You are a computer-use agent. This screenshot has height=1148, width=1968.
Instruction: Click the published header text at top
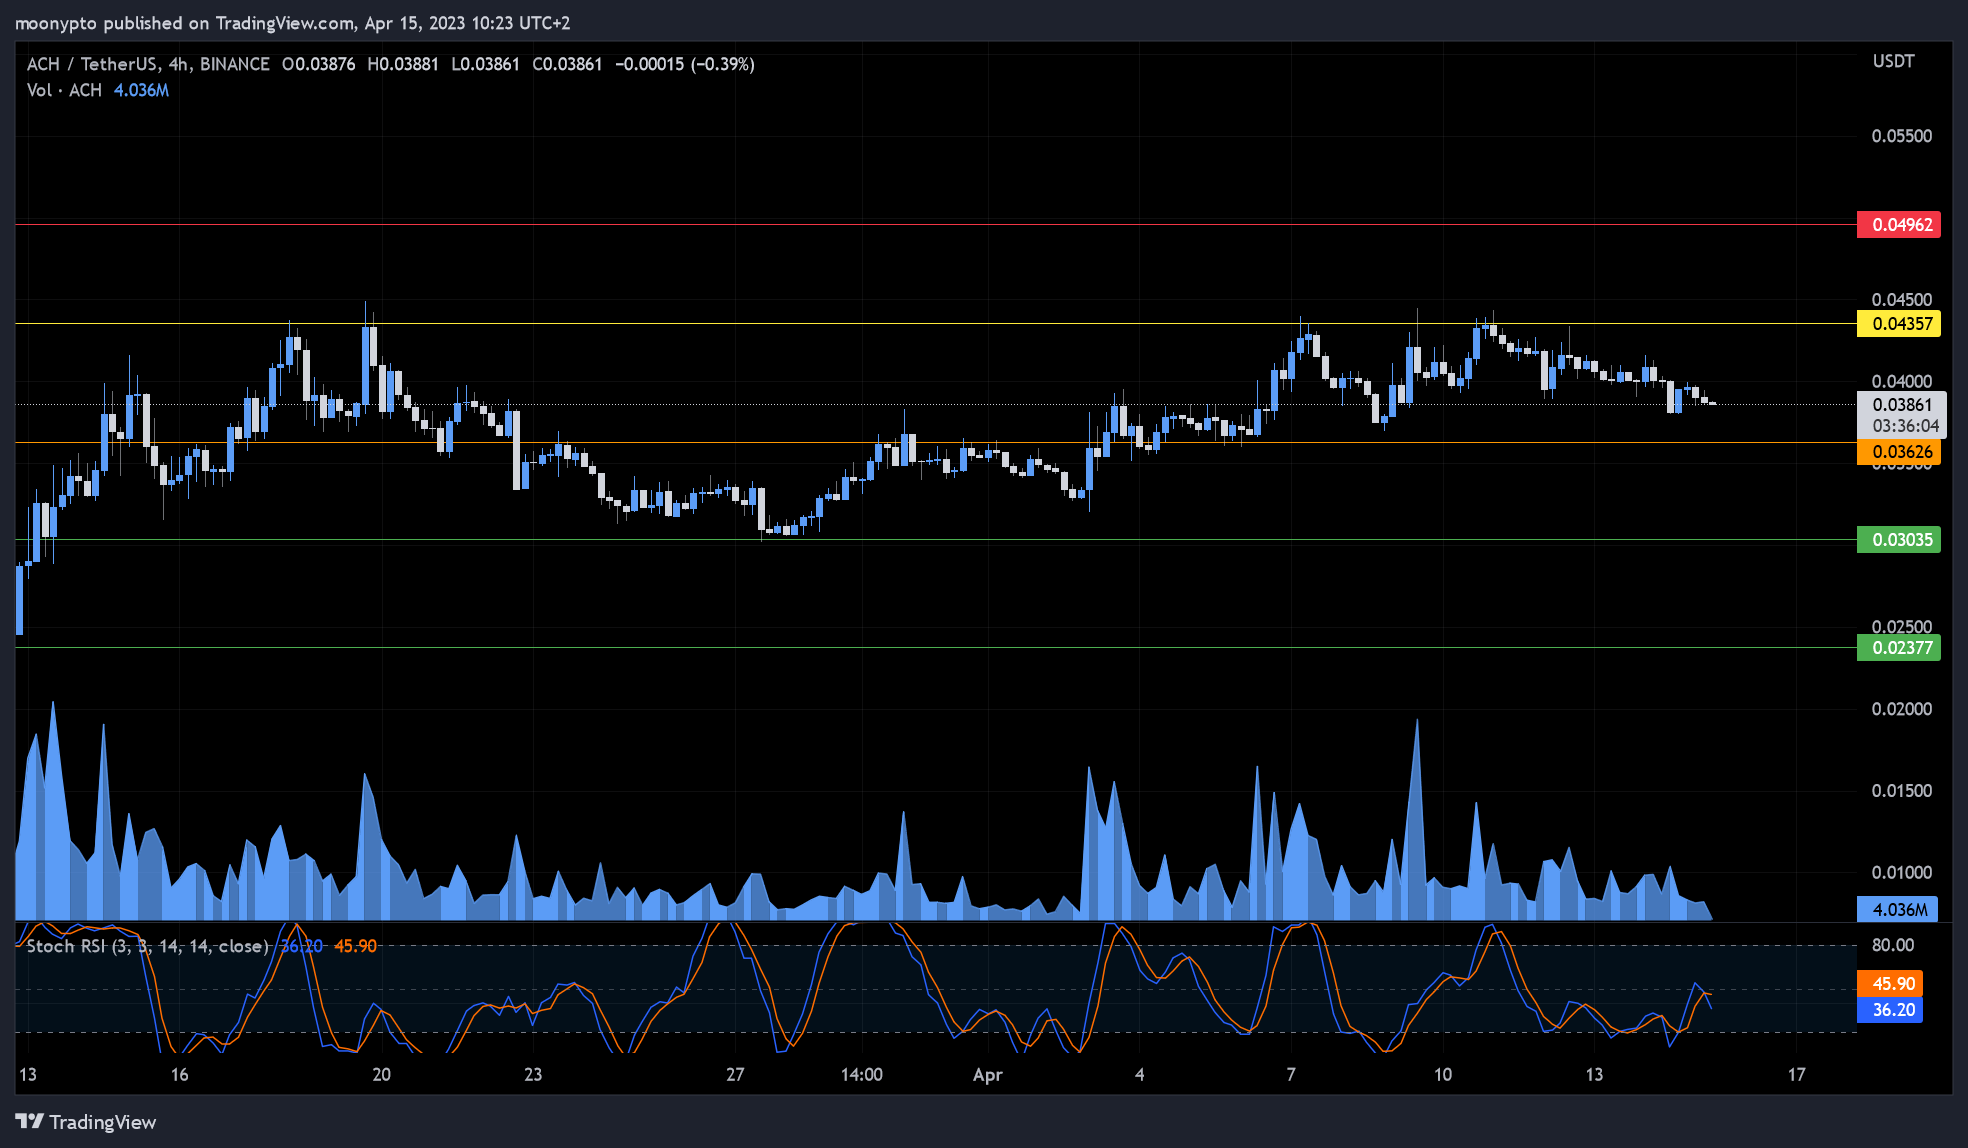[292, 23]
